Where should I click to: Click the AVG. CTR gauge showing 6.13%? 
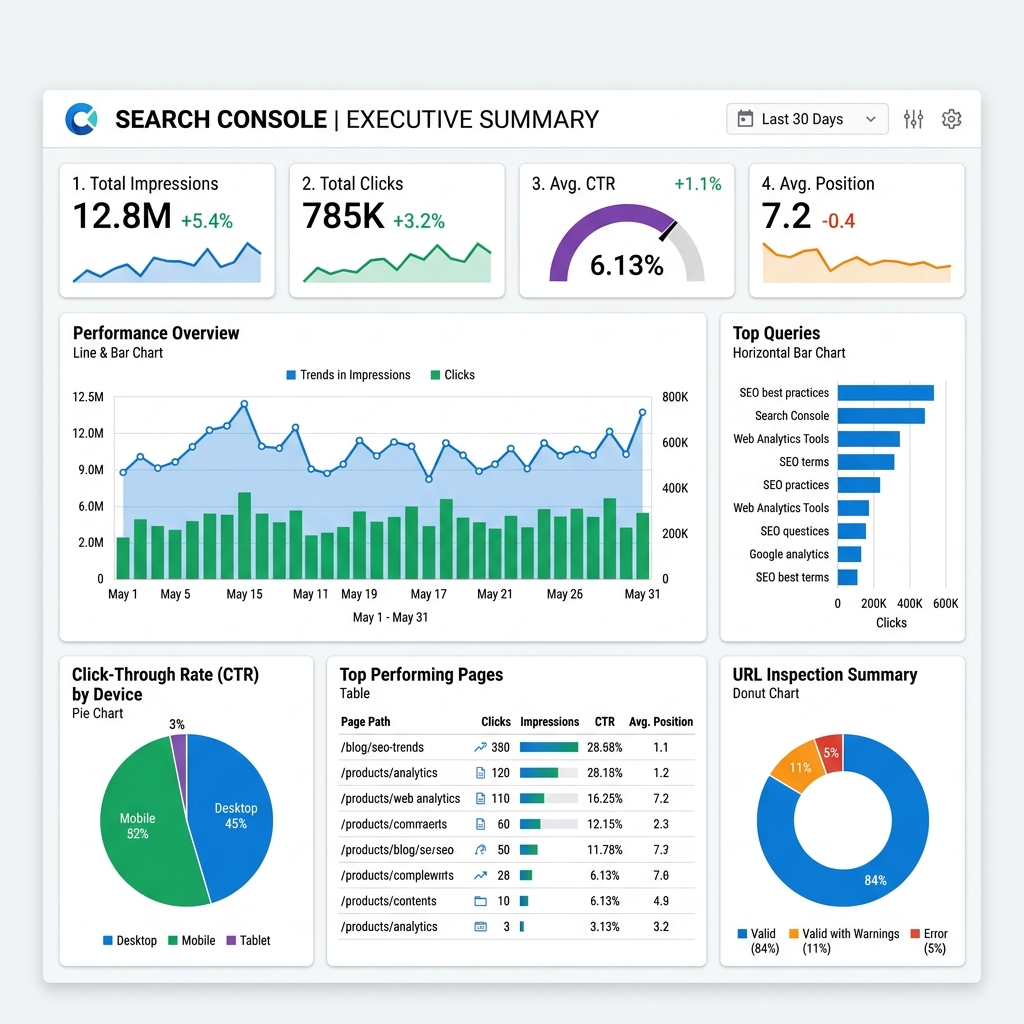(627, 245)
